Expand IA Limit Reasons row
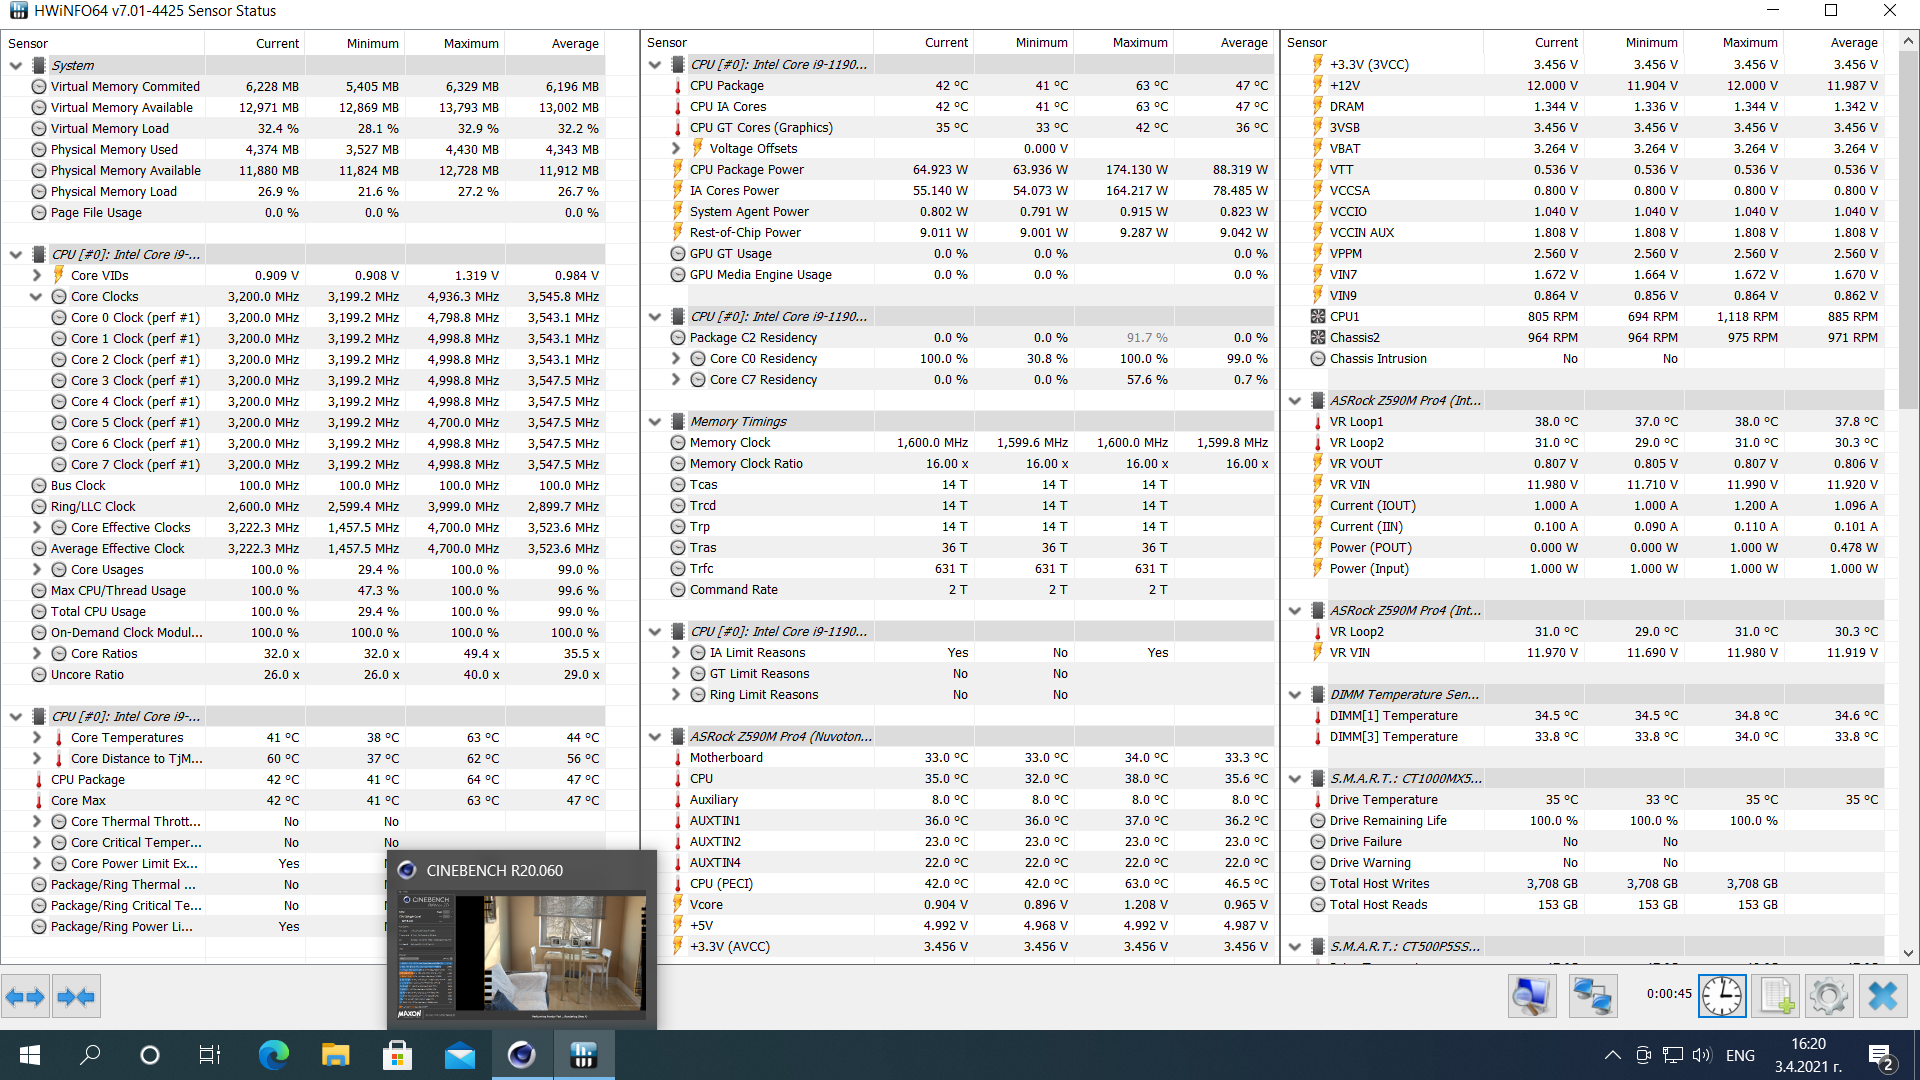This screenshot has height=1080, width=1920. (676, 652)
